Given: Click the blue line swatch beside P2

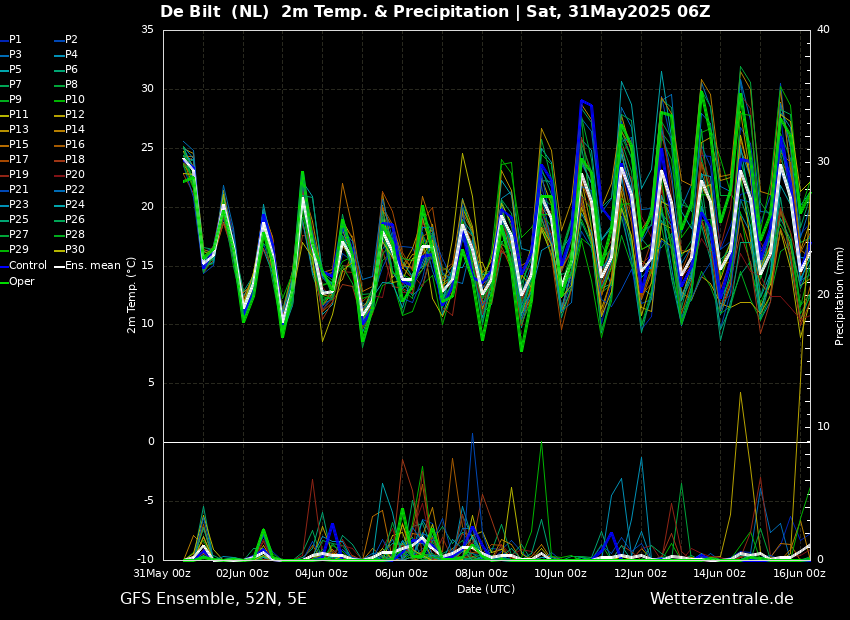Looking at the screenshot, I should pyautogui.click(x=58, y=40).
